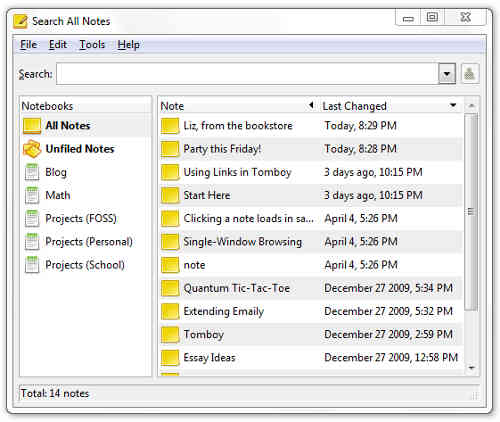This screenshot has width=500, height=422.
Task: Select Projects (School) notebook
Action: (x=86, y=265)
